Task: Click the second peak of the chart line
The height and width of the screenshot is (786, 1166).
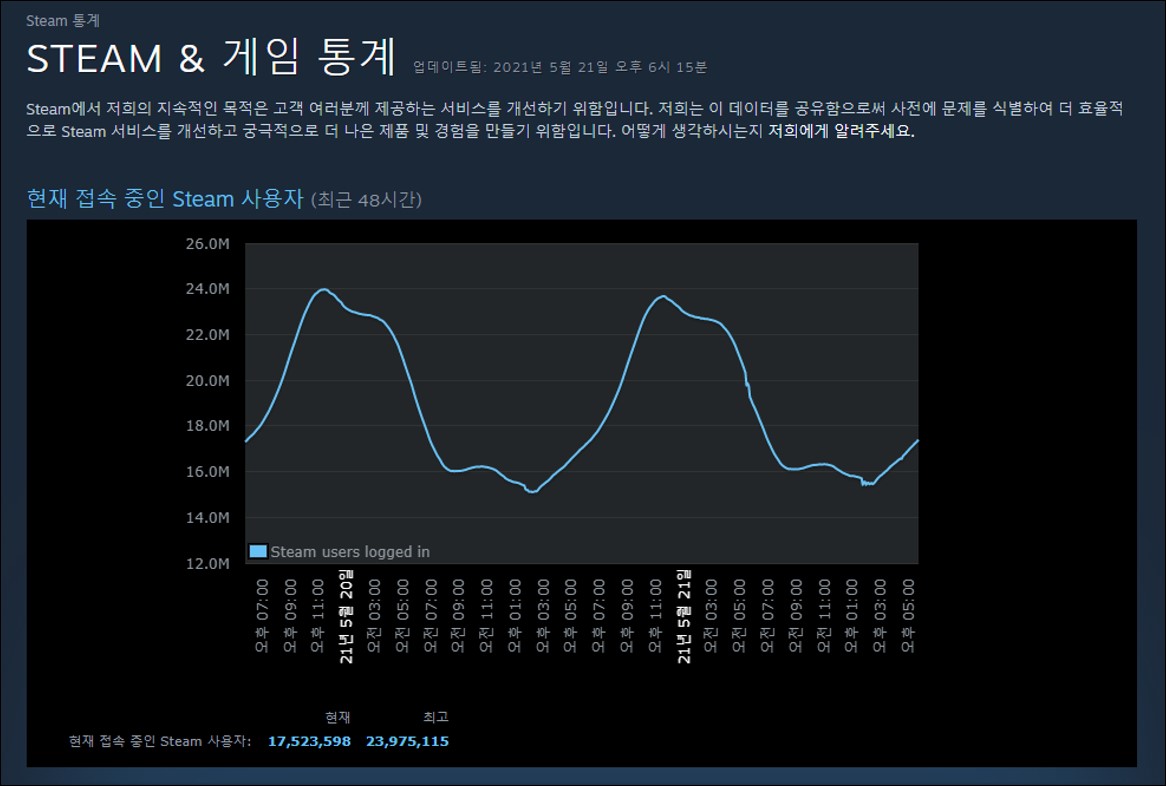Action: [663, 296]
